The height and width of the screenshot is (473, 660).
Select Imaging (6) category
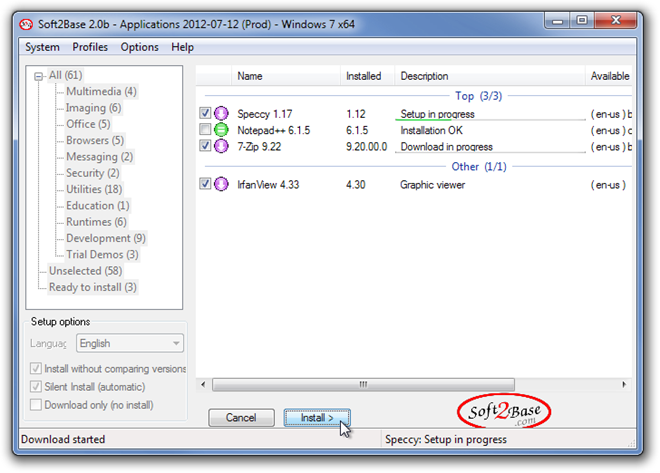[x=93, y=108]
